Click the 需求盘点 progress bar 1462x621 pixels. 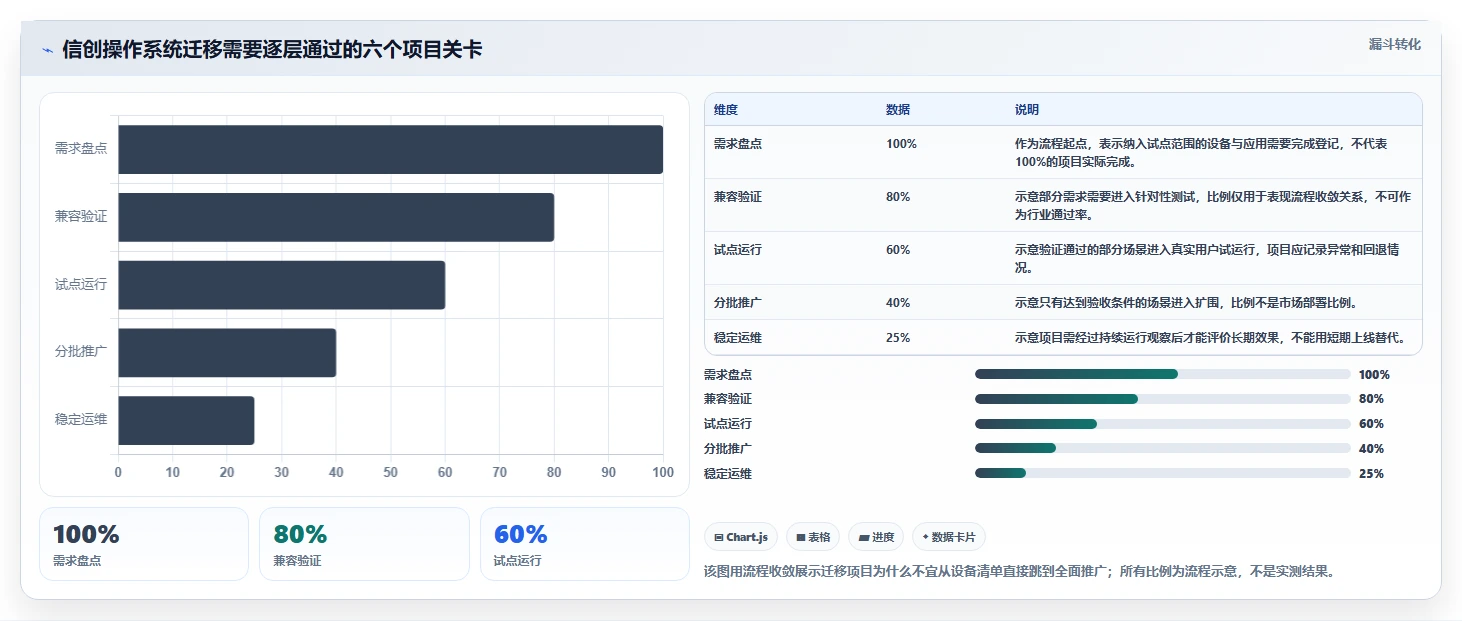tap(1162, 374)
